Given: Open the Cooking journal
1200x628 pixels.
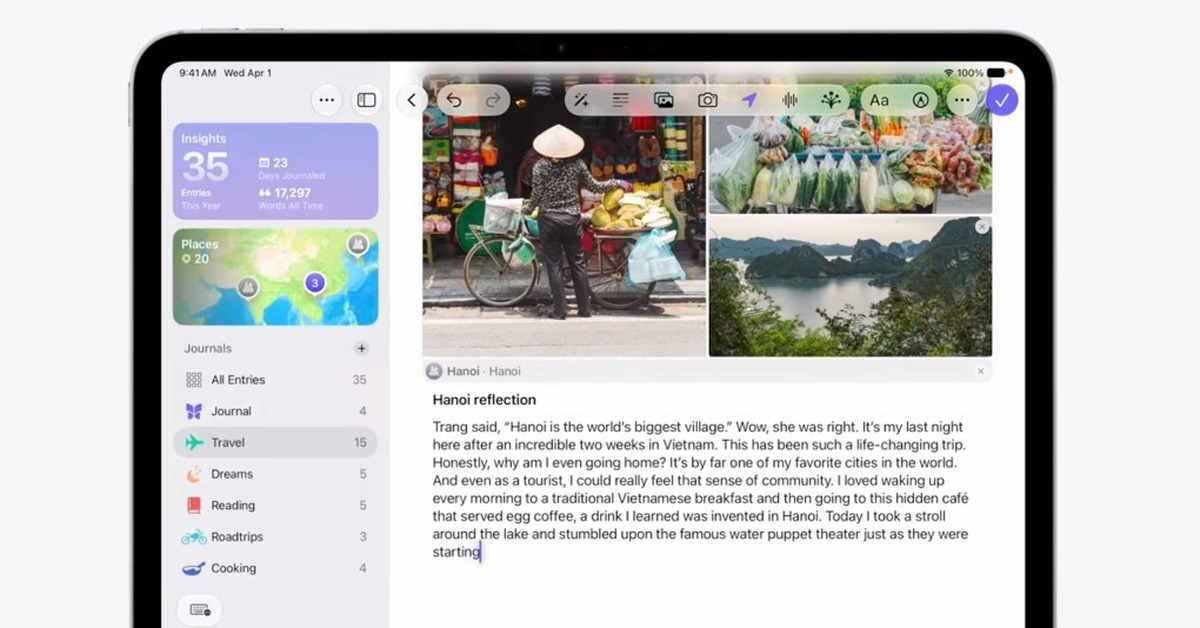Looking at the screenshot, I should coord(276,568).
